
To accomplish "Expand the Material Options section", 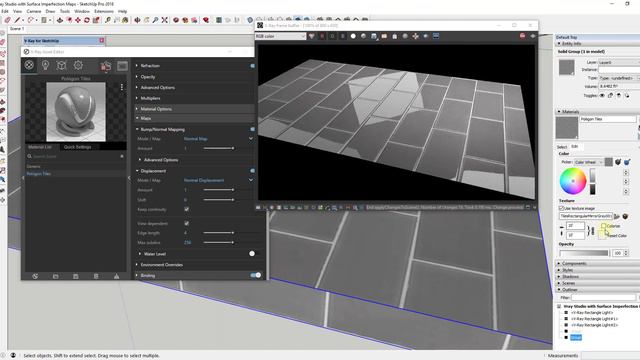I will tap(156, 109).
